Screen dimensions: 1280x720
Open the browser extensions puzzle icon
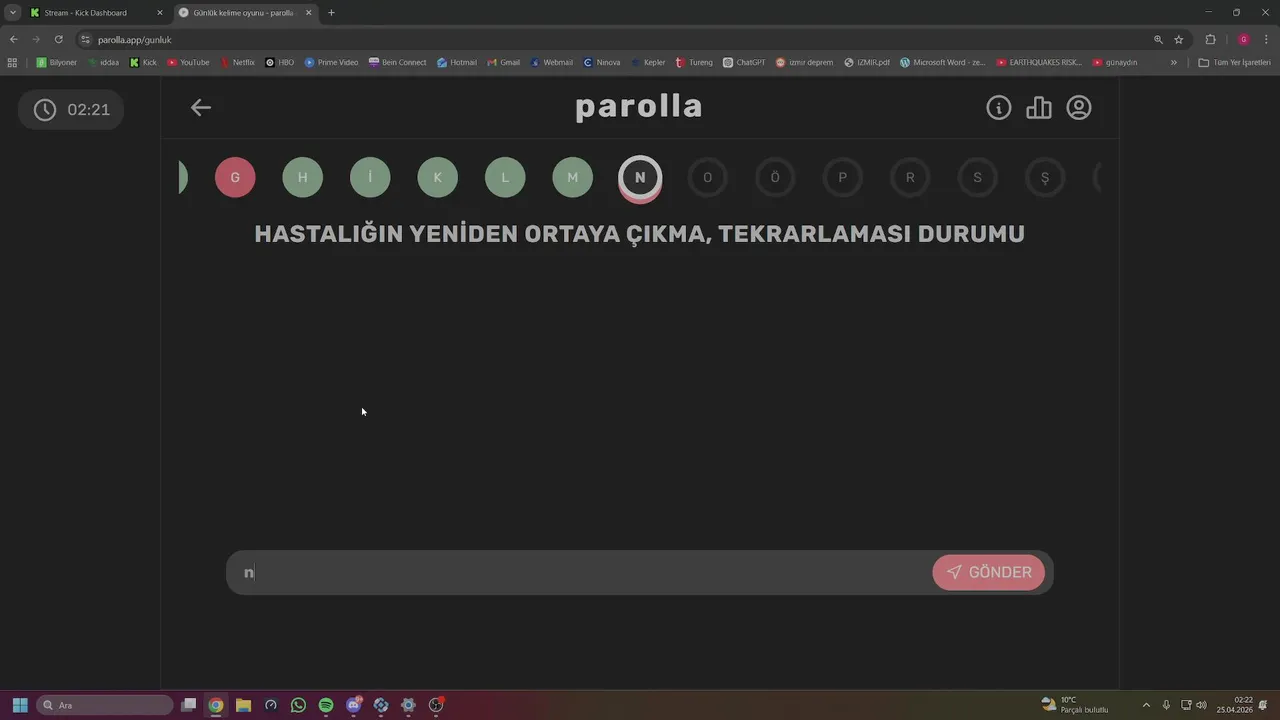[x=1210, y=40]
